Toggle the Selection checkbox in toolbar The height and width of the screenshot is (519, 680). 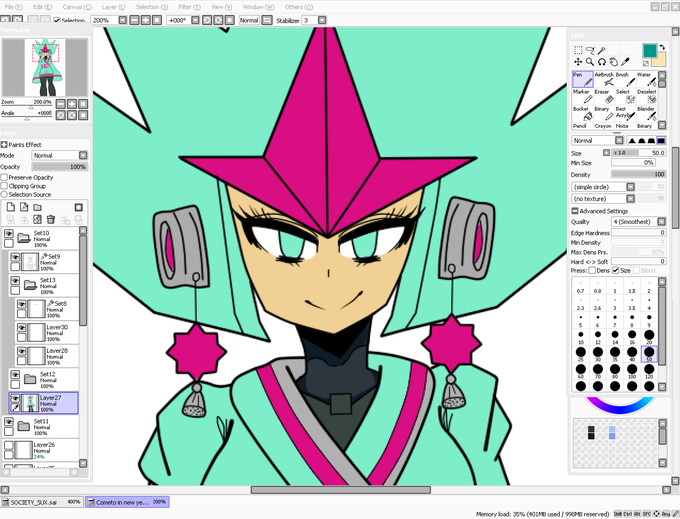[x=57, y=20]
